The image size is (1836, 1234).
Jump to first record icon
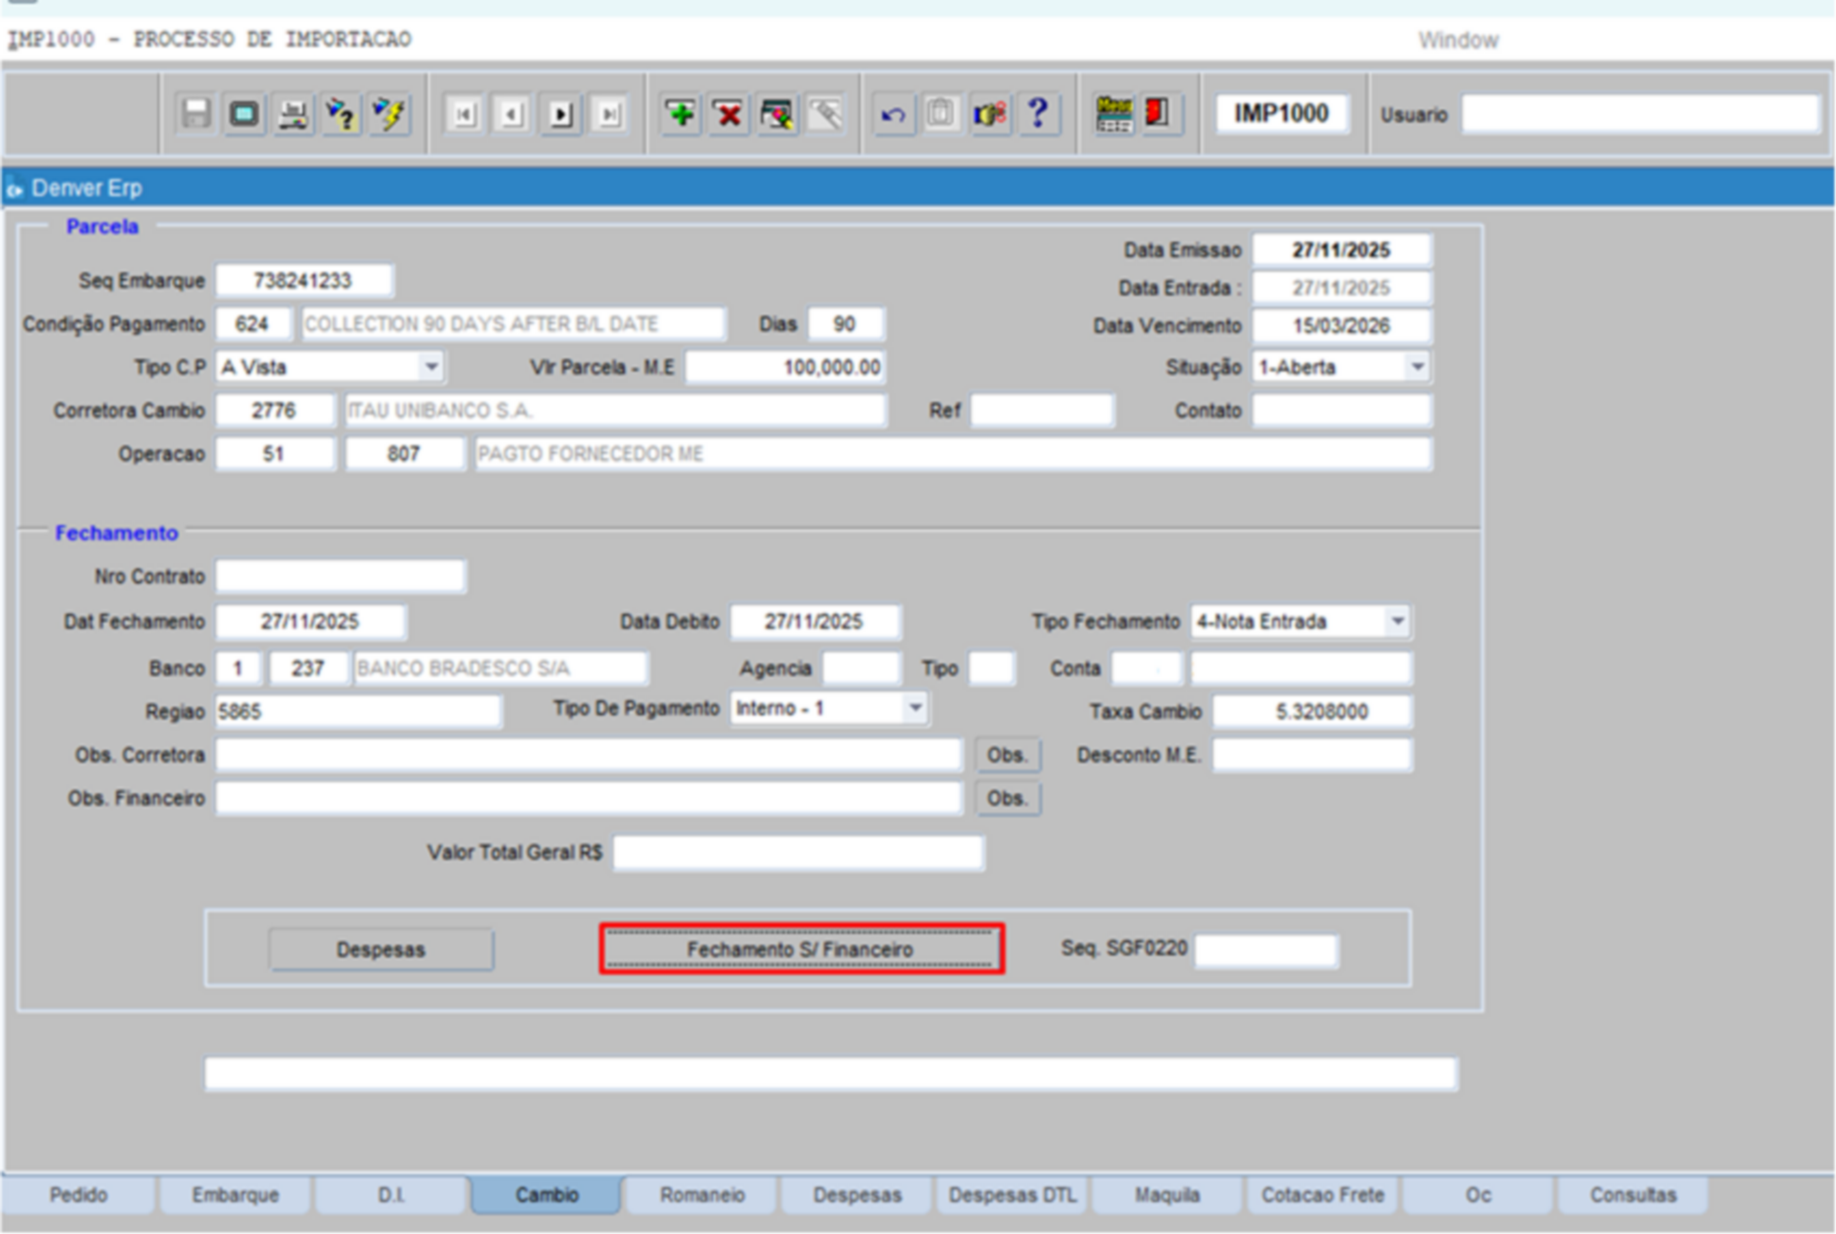464,114
